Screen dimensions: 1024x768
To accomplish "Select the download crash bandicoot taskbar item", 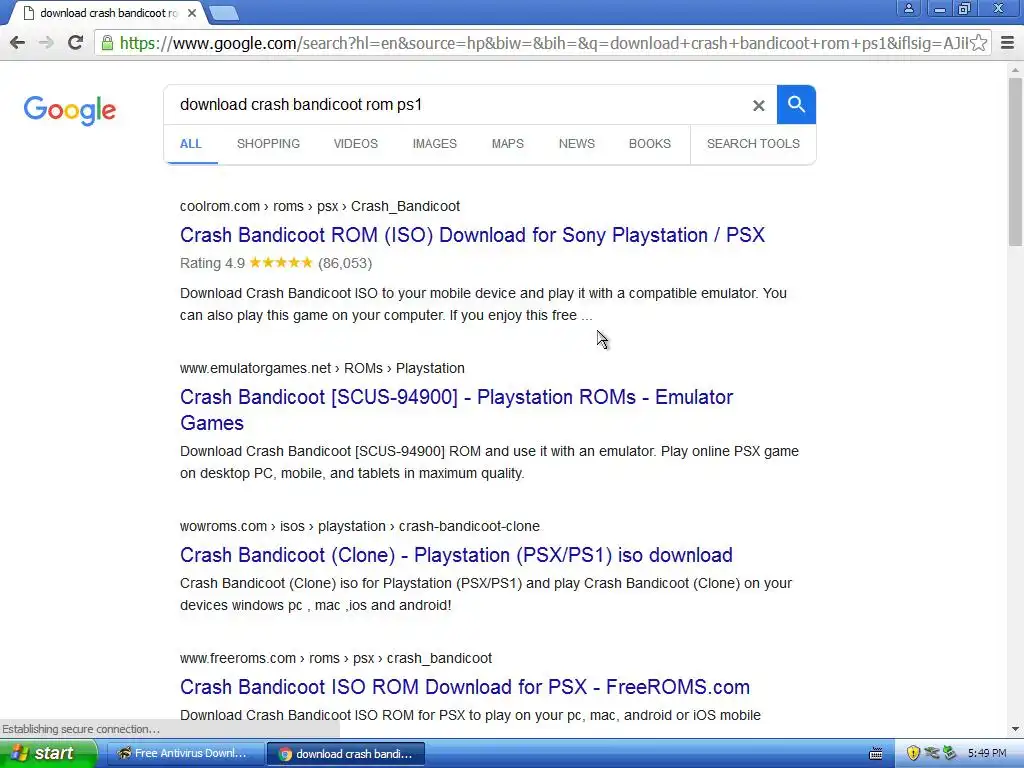I will 346,754.
